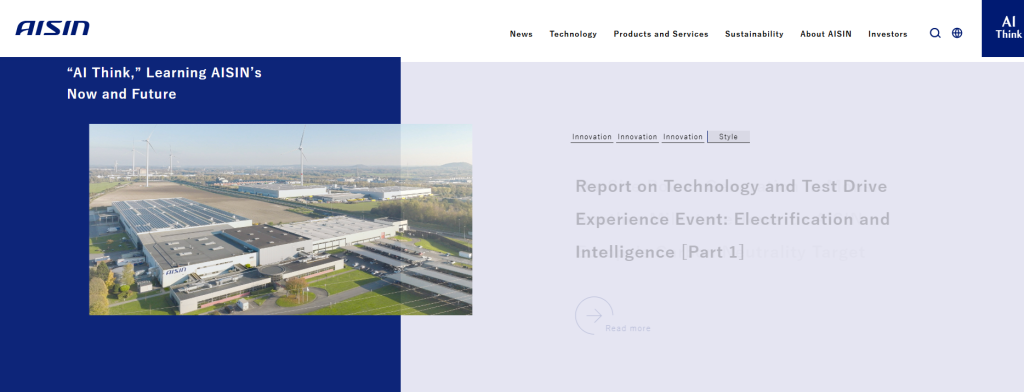1024x392 pixels.
Task: Select the Style tag
Action: (728, 137)
